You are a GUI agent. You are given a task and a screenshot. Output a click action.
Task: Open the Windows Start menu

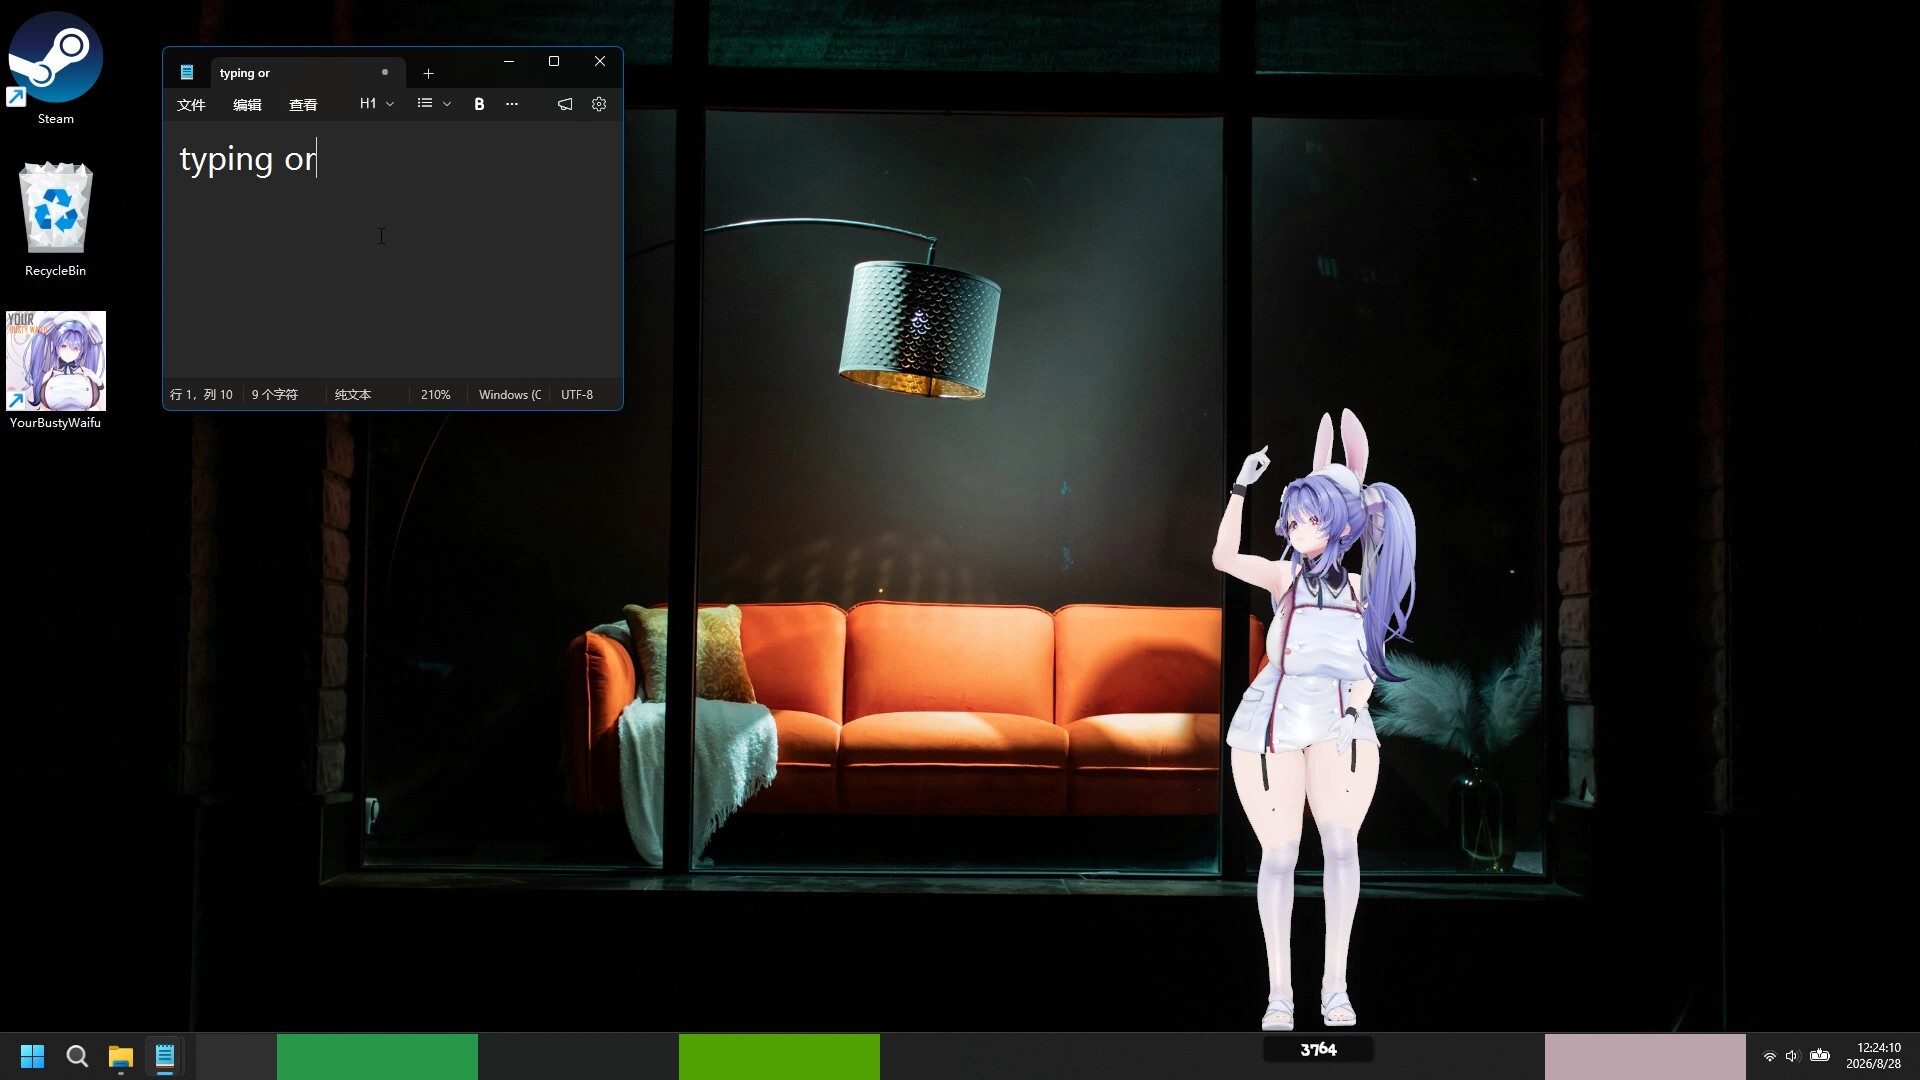(x=32, y=1056)
